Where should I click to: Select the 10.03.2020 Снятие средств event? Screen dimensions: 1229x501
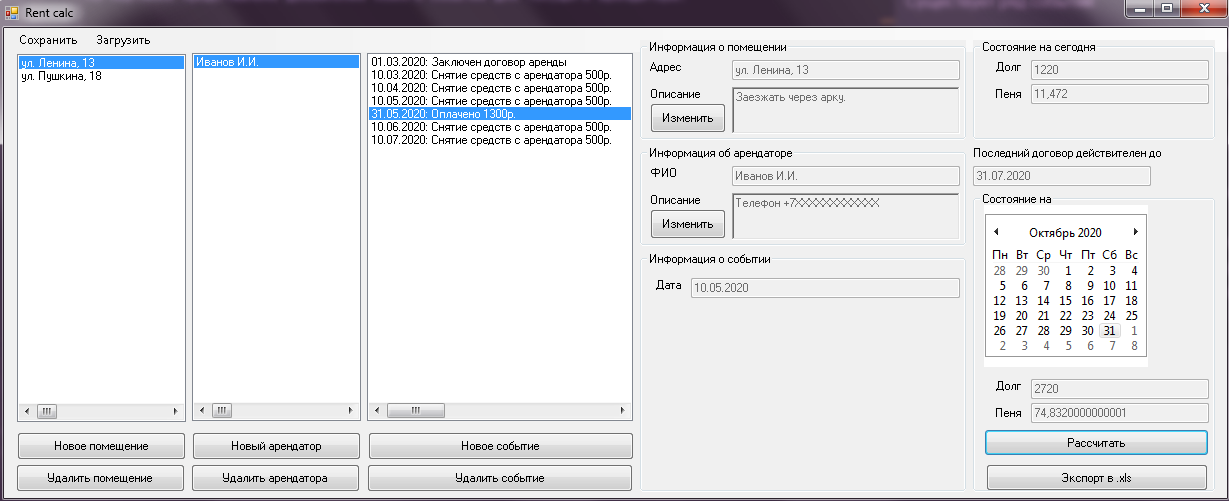(500, 75)
